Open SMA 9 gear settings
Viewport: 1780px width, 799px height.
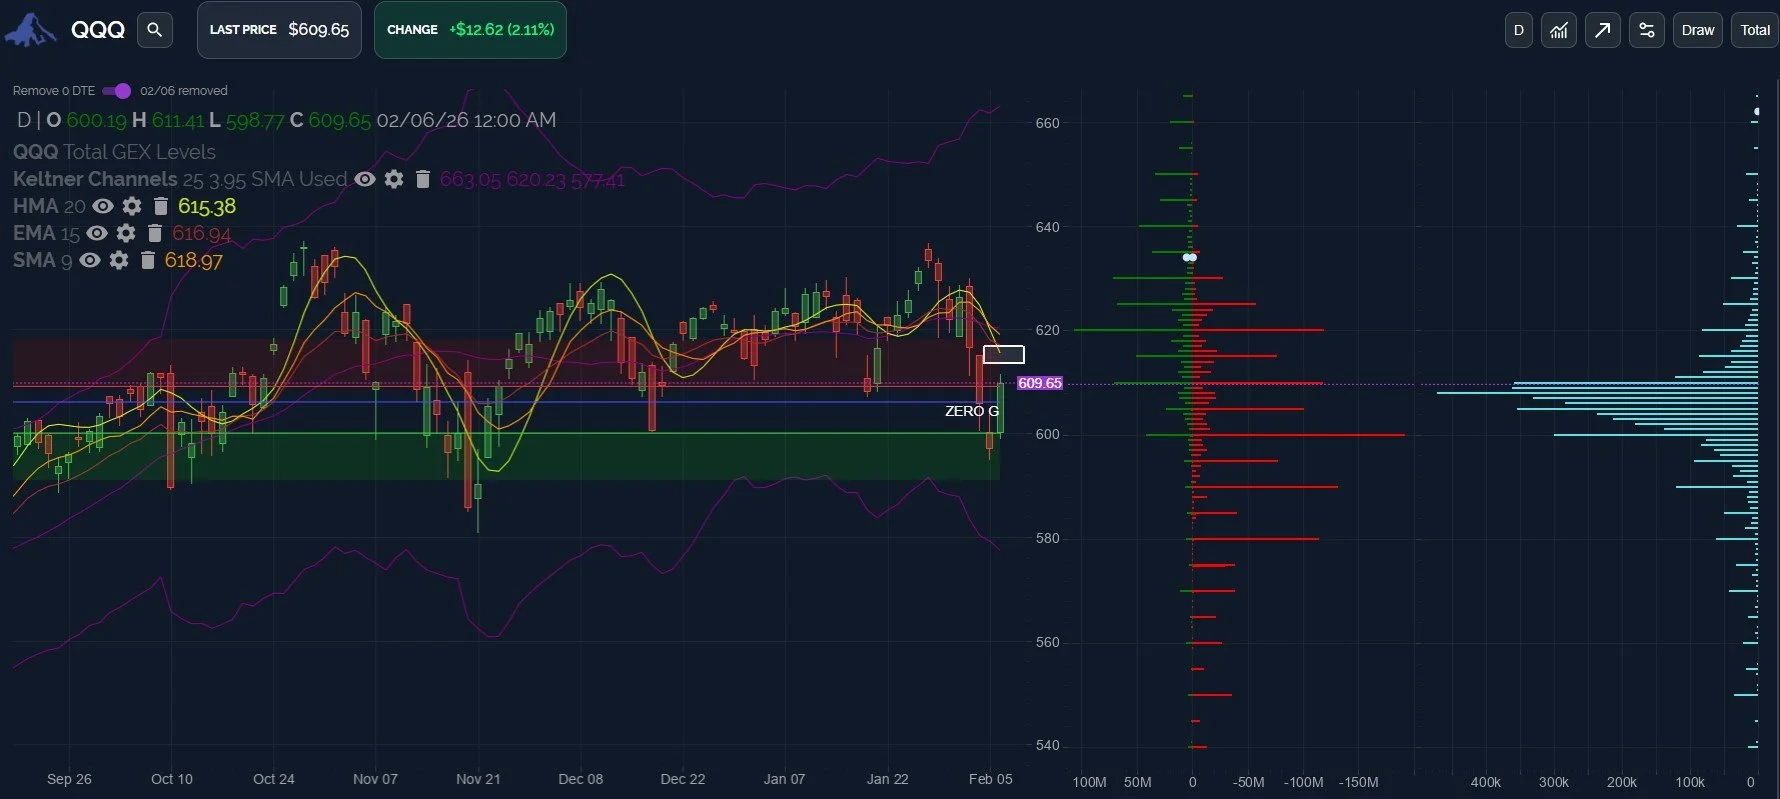click(x=118, y=260)
